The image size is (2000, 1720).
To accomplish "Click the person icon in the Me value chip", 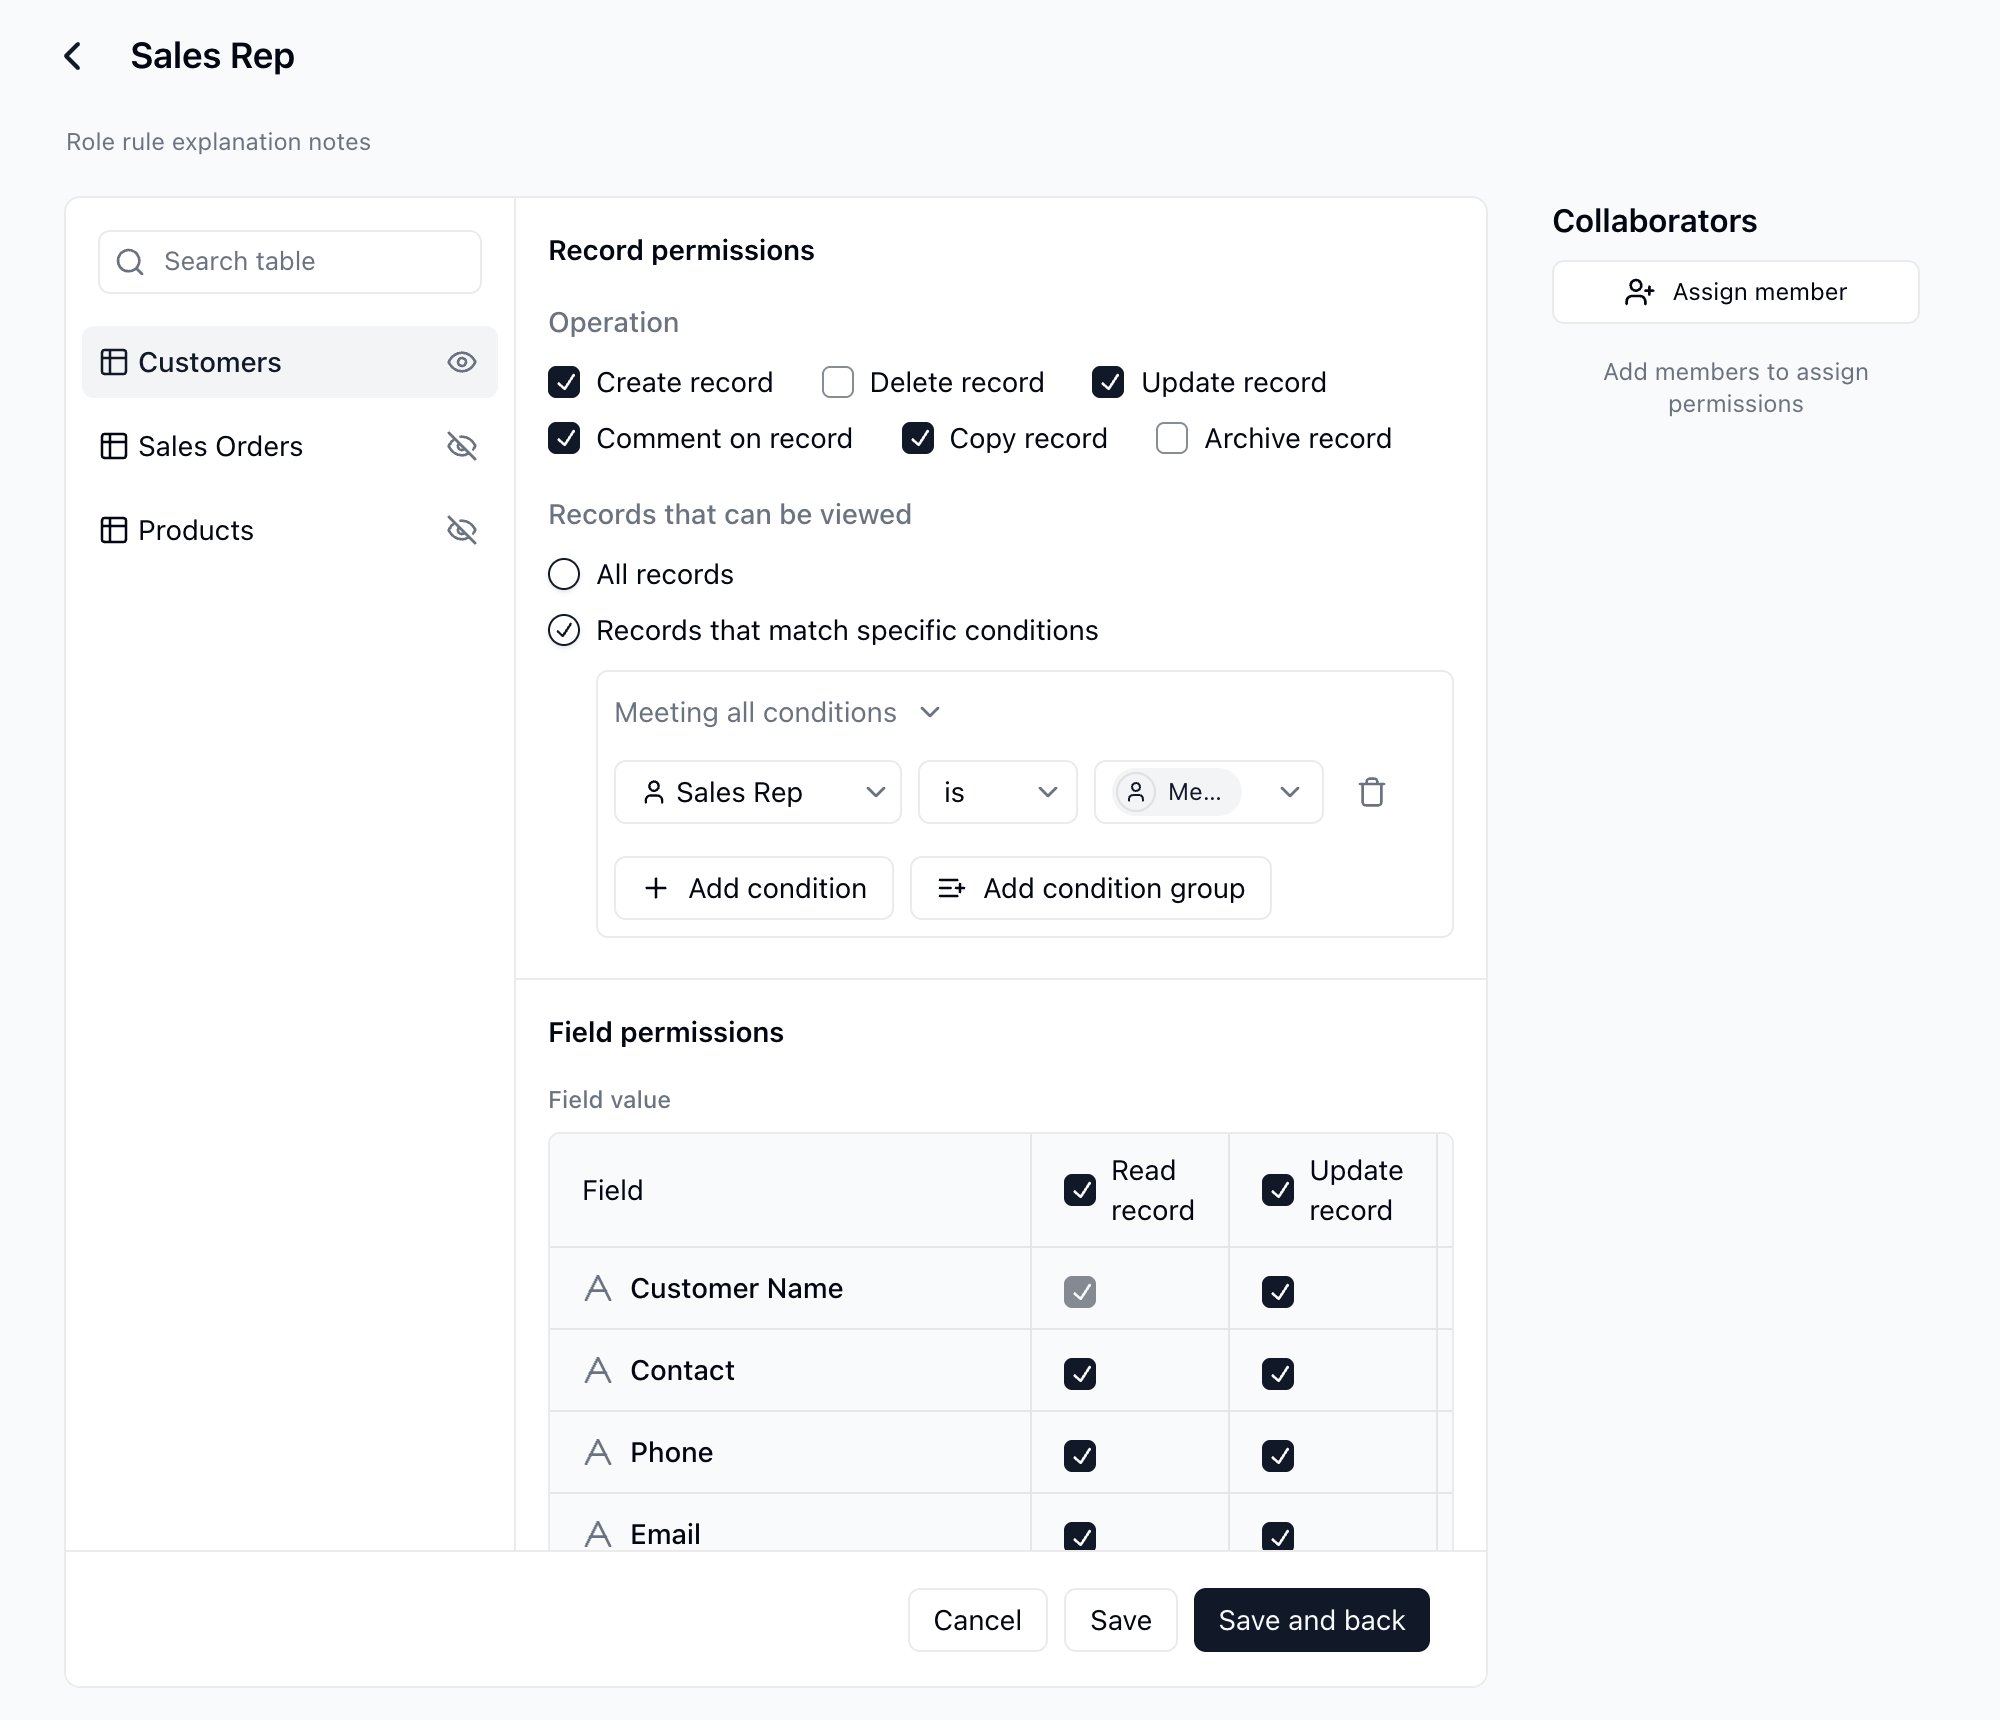I will point(1136,792).
